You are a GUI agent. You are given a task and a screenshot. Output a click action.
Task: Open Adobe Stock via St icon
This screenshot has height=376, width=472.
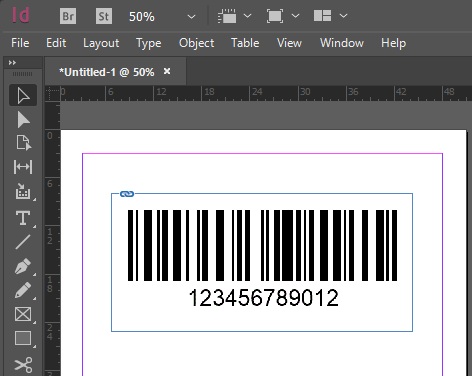[x=104, y=16]
